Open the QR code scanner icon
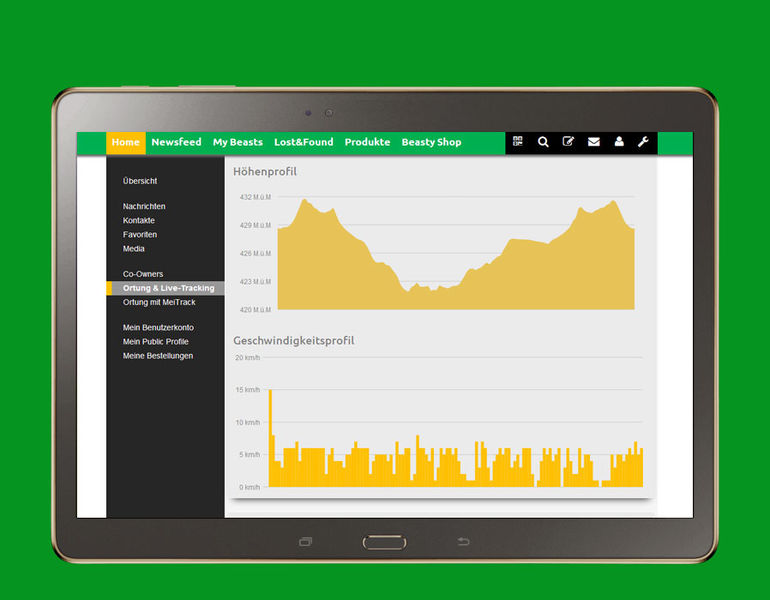This screenshot has height=600, width=770. coord(518,141)
